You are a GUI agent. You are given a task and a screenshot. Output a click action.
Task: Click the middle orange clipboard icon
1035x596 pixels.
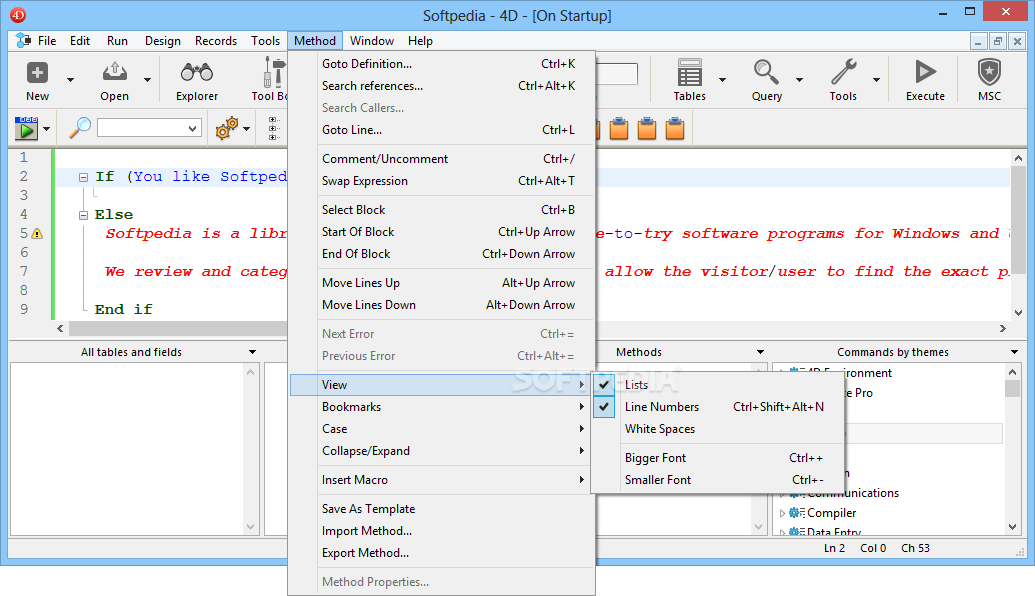(647, 128)
